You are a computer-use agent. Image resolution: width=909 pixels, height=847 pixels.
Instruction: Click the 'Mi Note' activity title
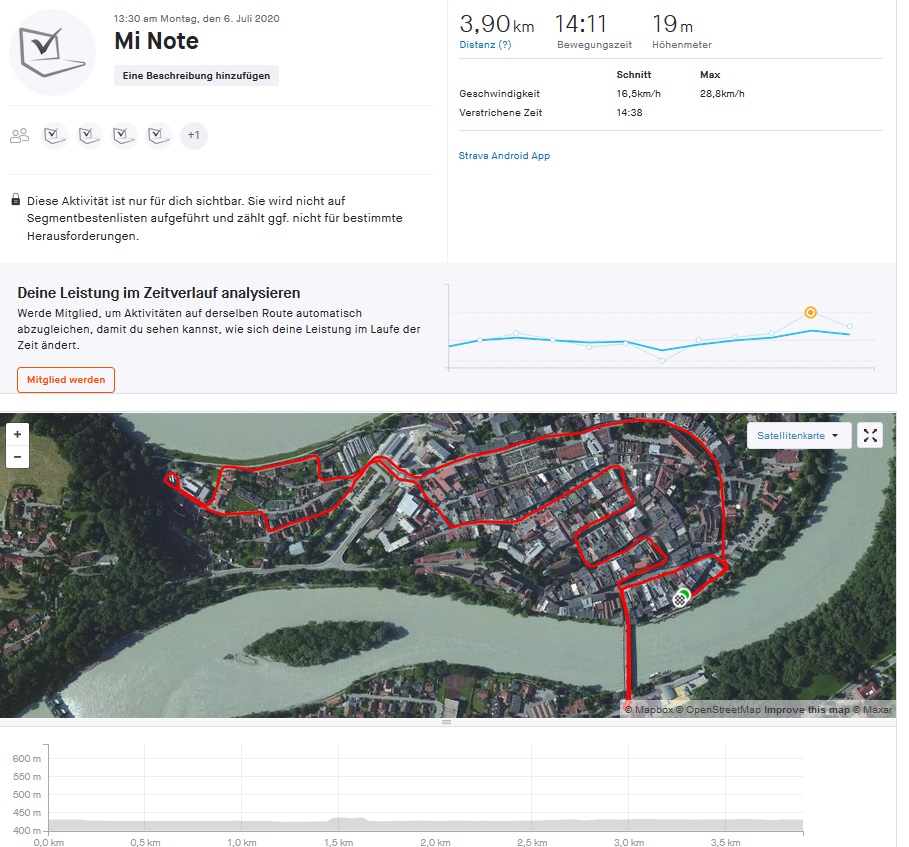[x=157, y=41]
